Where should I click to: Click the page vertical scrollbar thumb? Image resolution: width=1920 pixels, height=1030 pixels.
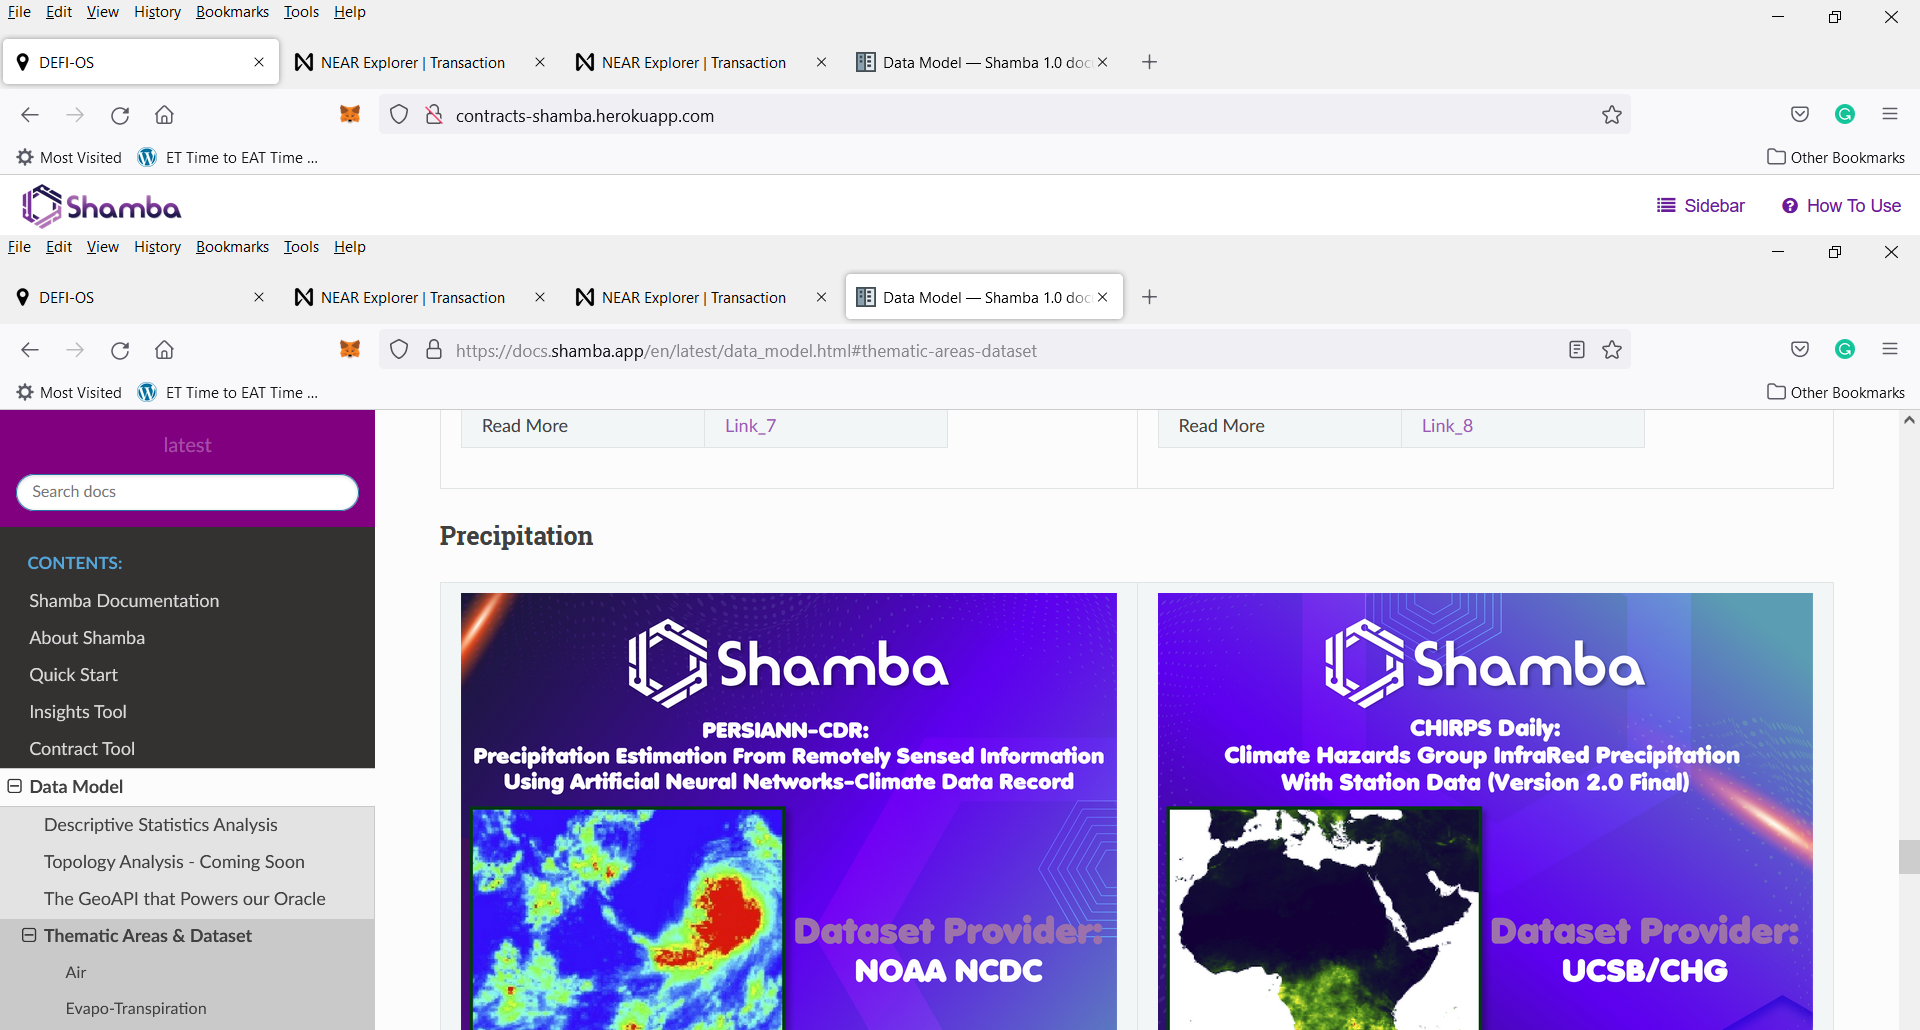click(x=1909, y=857)
